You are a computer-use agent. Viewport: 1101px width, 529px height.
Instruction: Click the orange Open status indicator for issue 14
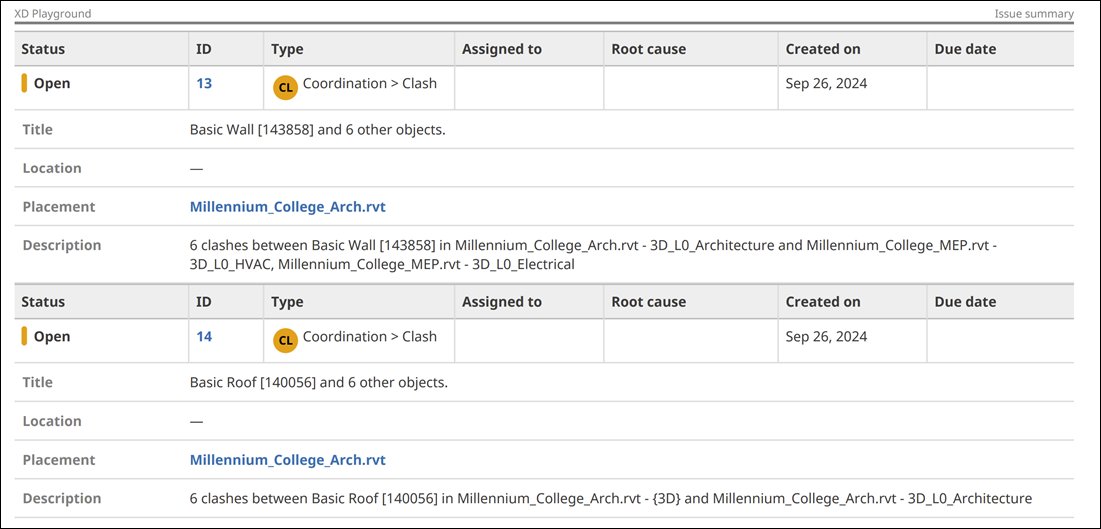25,337
